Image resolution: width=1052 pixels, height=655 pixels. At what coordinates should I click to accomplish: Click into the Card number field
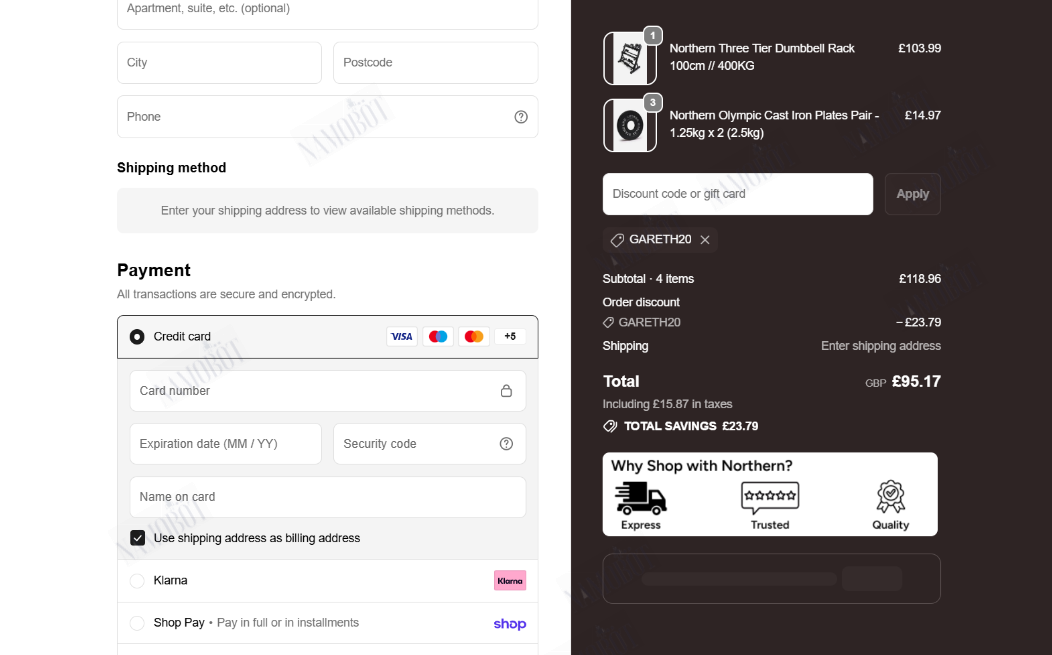[327, 391]
